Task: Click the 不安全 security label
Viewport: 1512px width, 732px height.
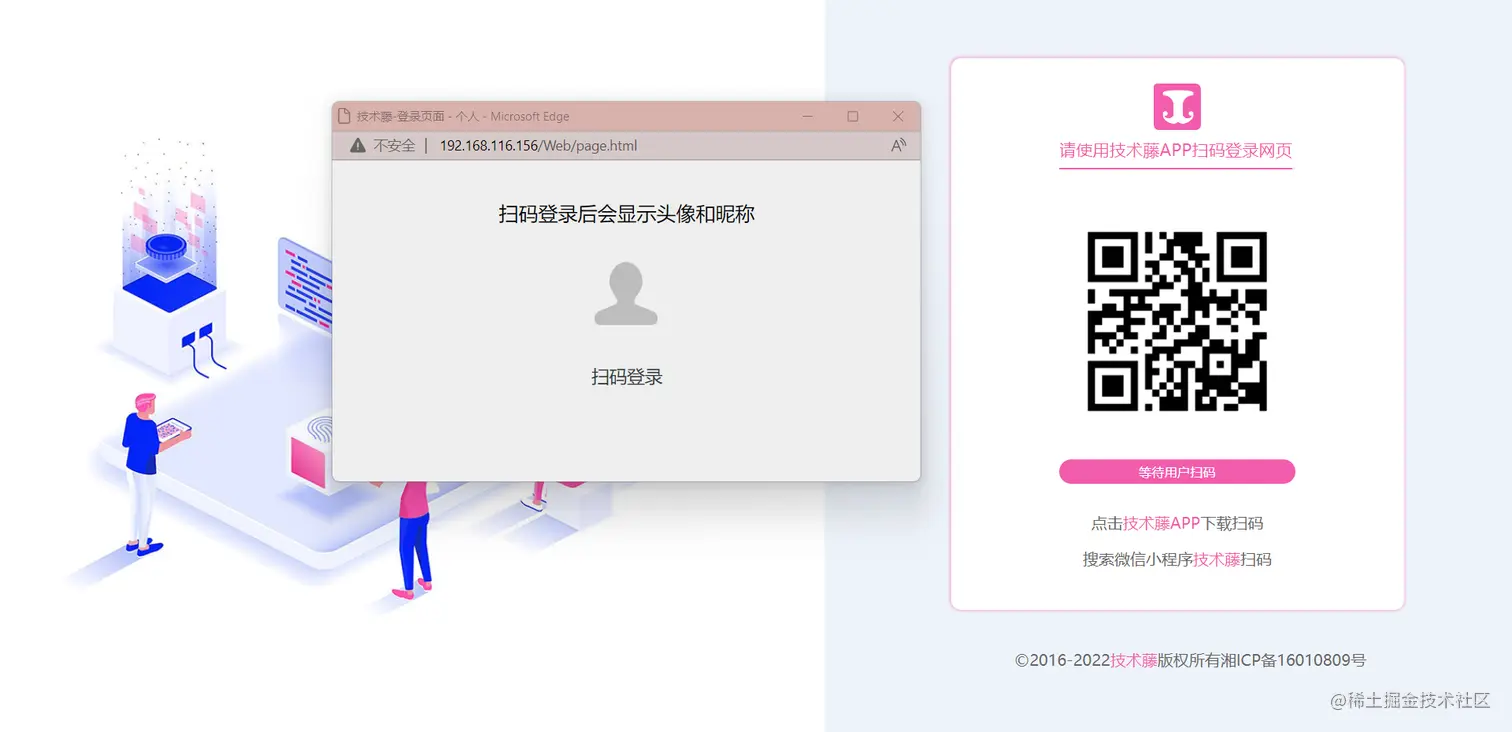Action: click(394, 146)
